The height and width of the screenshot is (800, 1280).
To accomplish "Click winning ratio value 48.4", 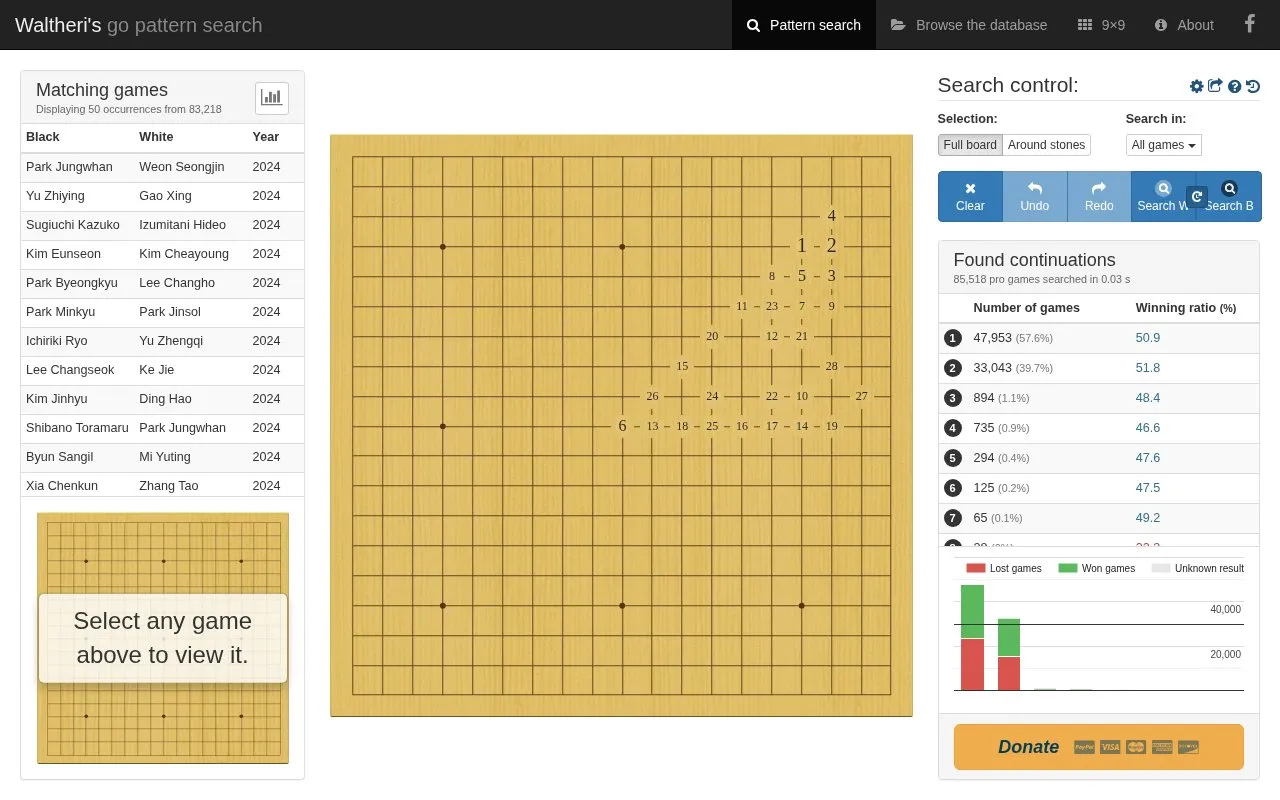I will pyautogui.click(x=1148, y=398).
